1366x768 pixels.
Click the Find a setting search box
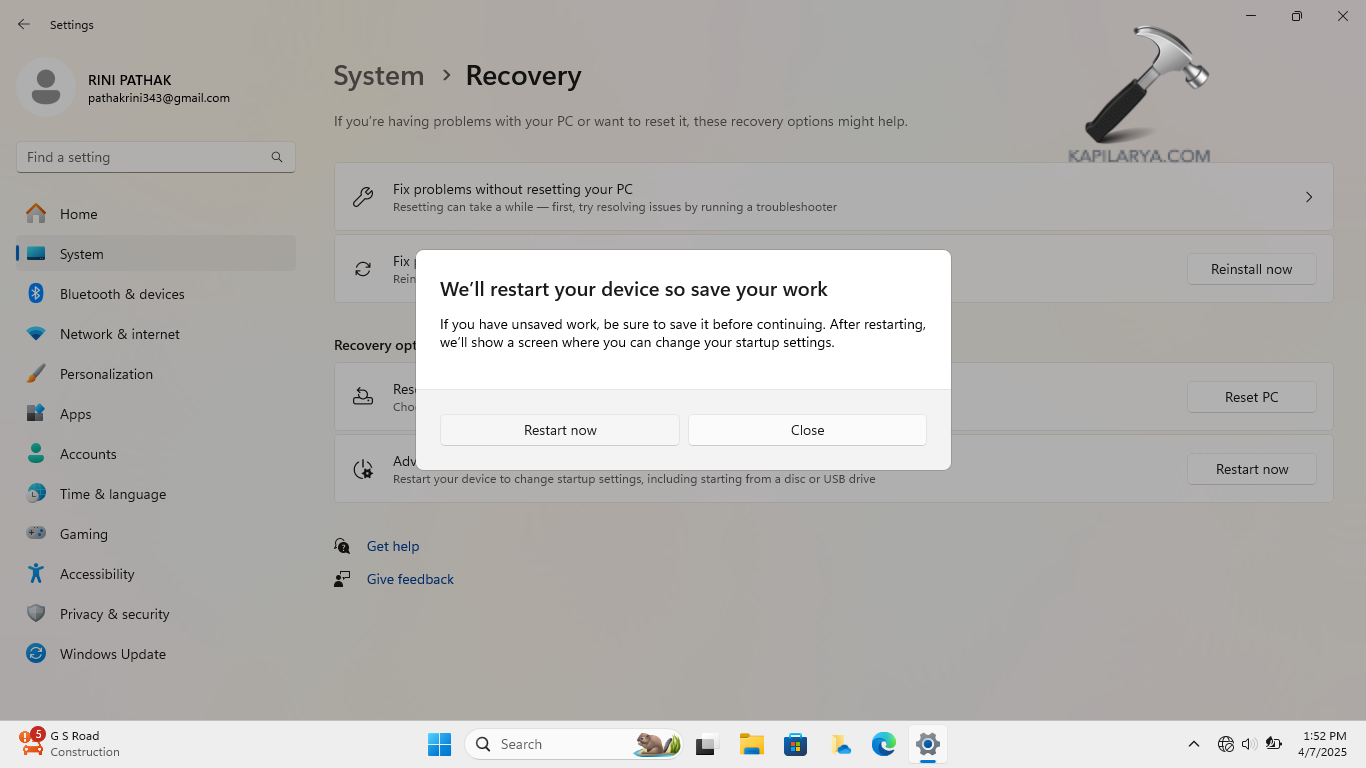pos(145,157)
